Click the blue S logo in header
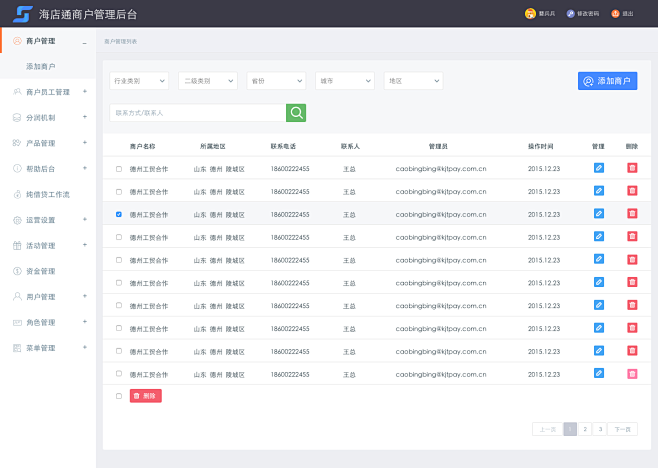 click(23, 14)
